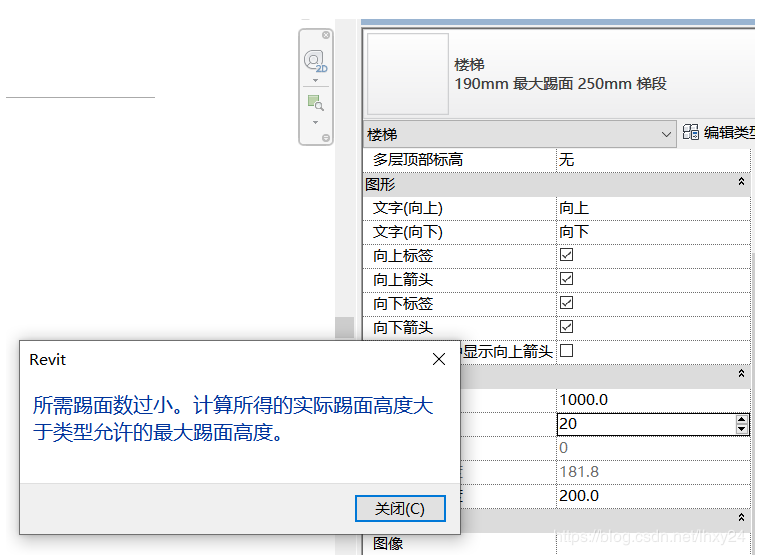This screenshot has height=558, width=761.
Task: Collapse the section above the 1000.0 value
Action: click(x=741, y=374)
